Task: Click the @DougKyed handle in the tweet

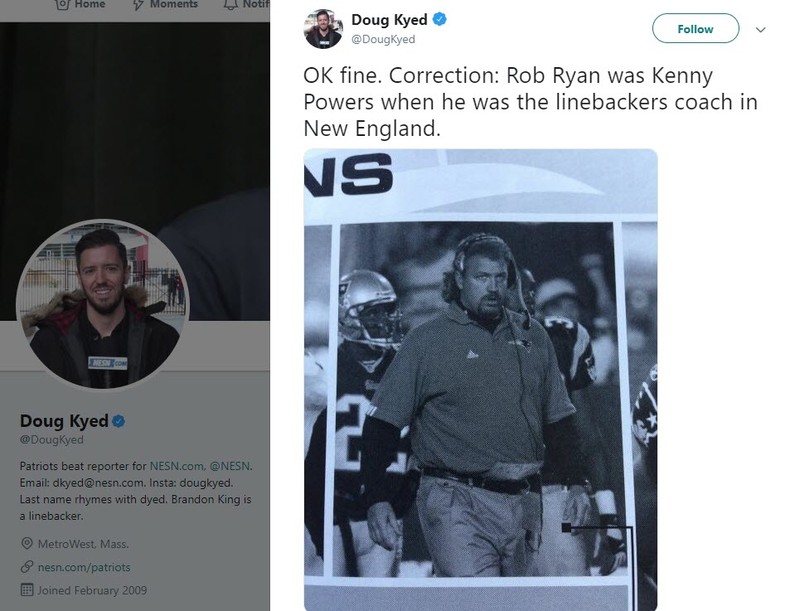Action: pyautogui.click(x=383, y=39)
